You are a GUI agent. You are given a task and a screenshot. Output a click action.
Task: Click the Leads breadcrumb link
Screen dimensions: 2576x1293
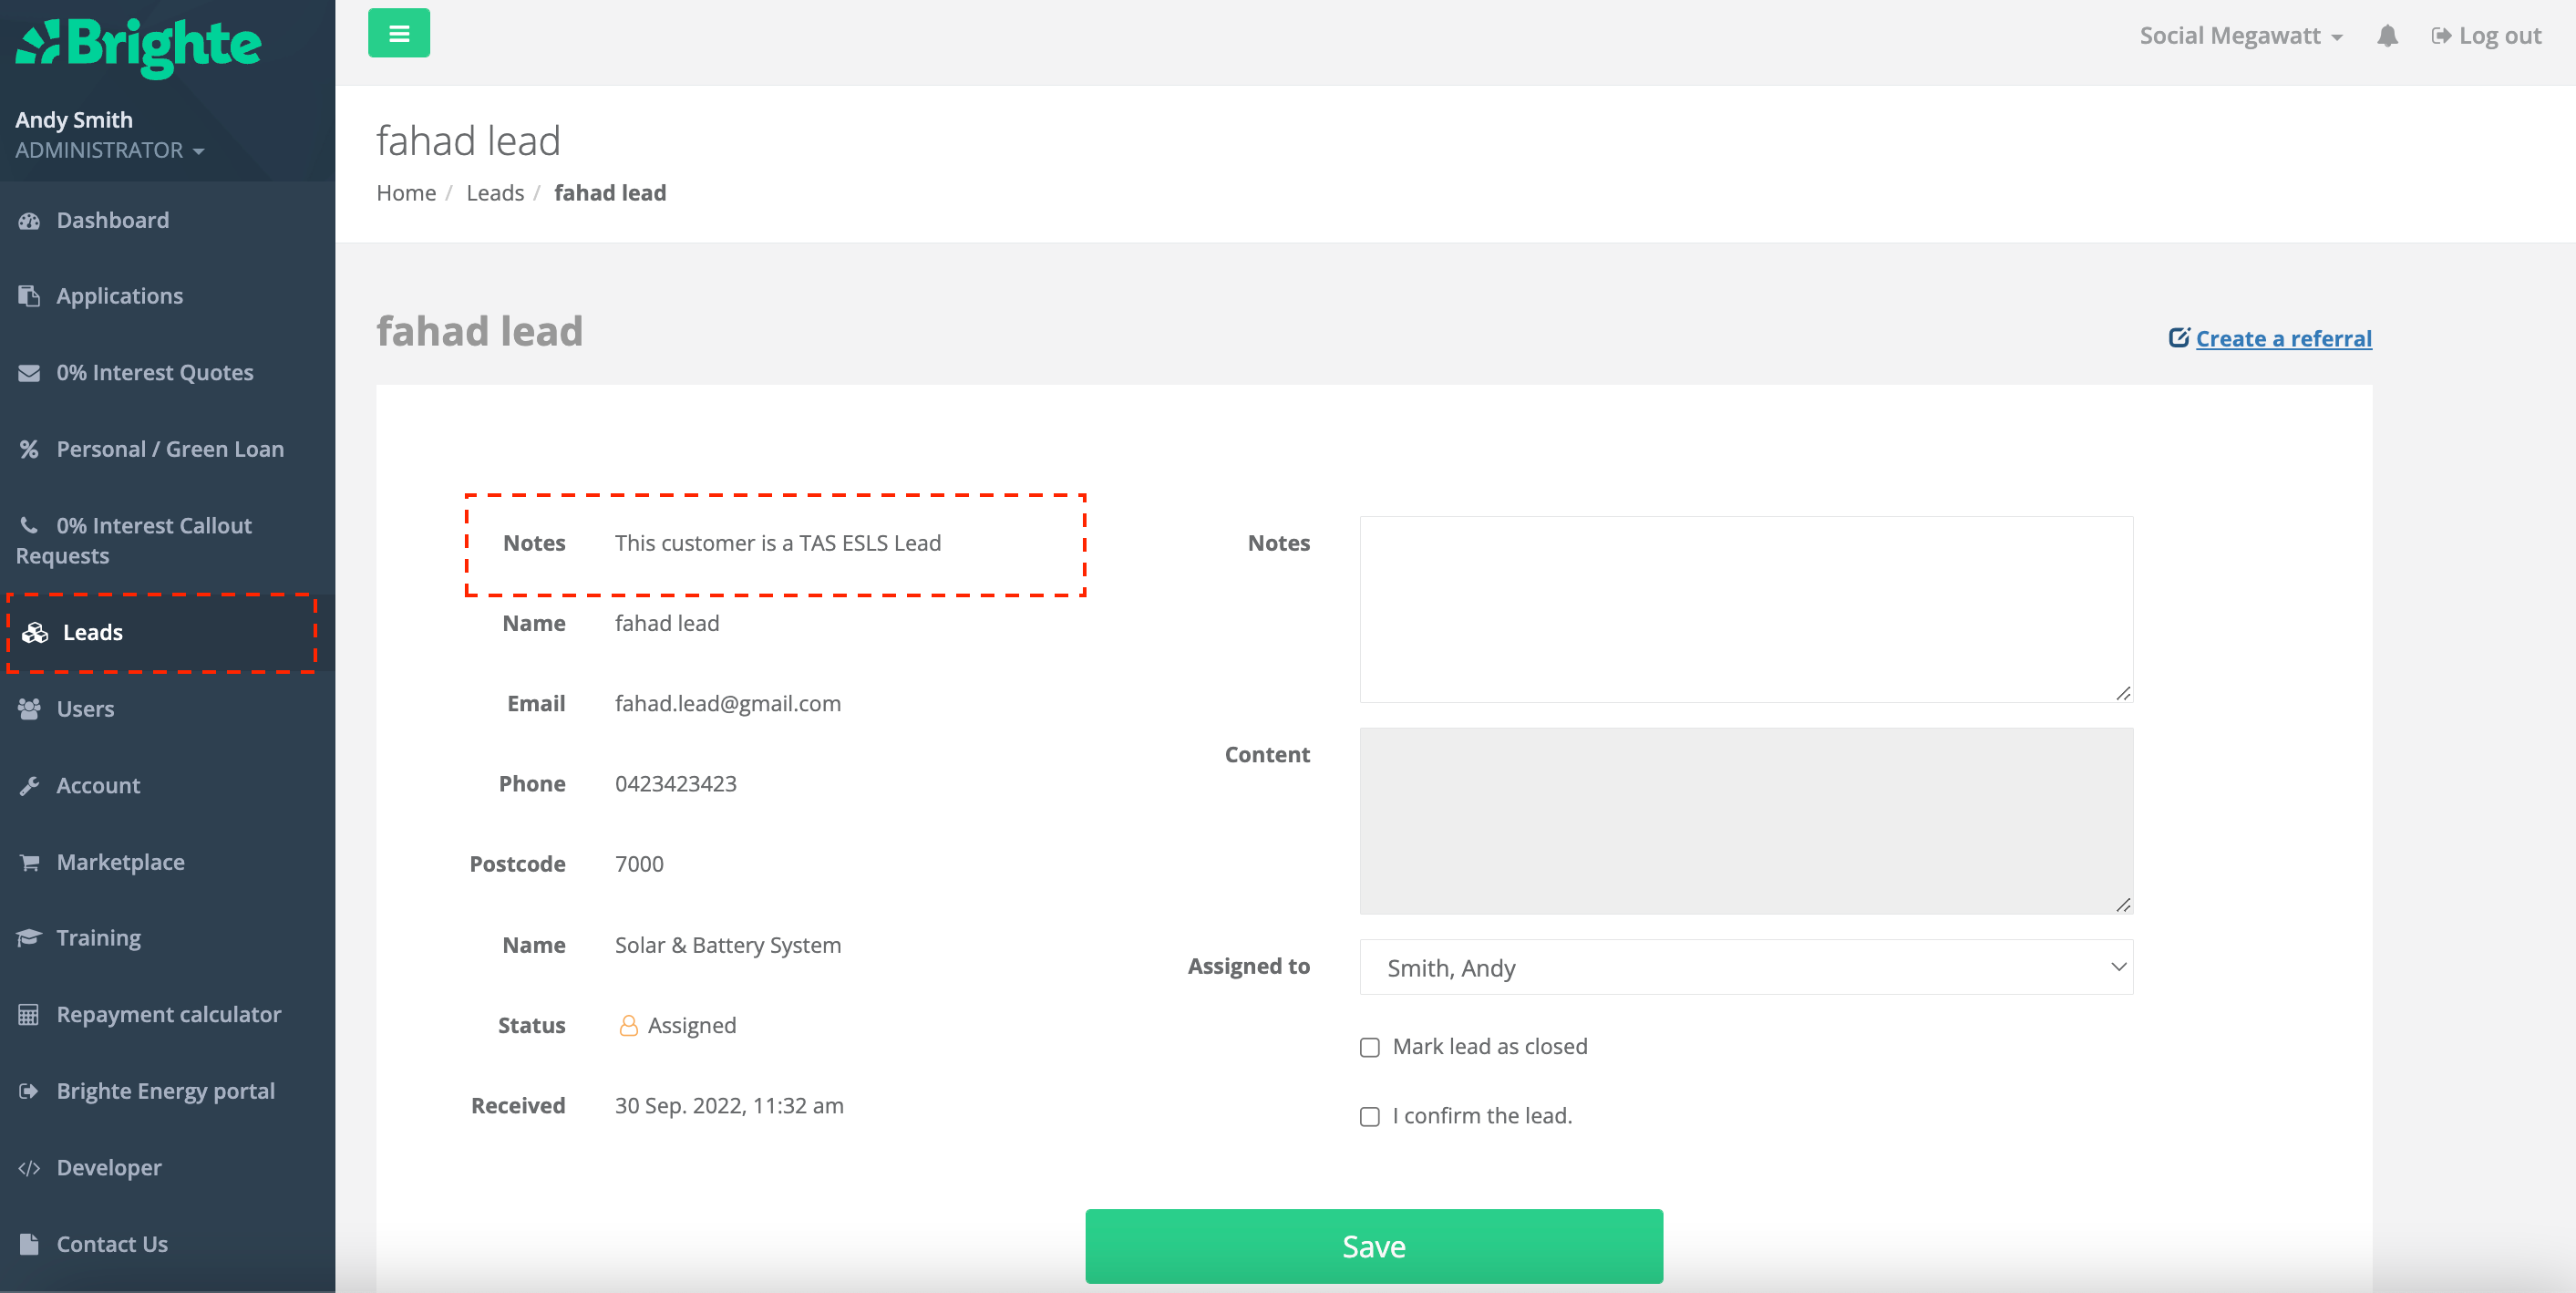494,193
